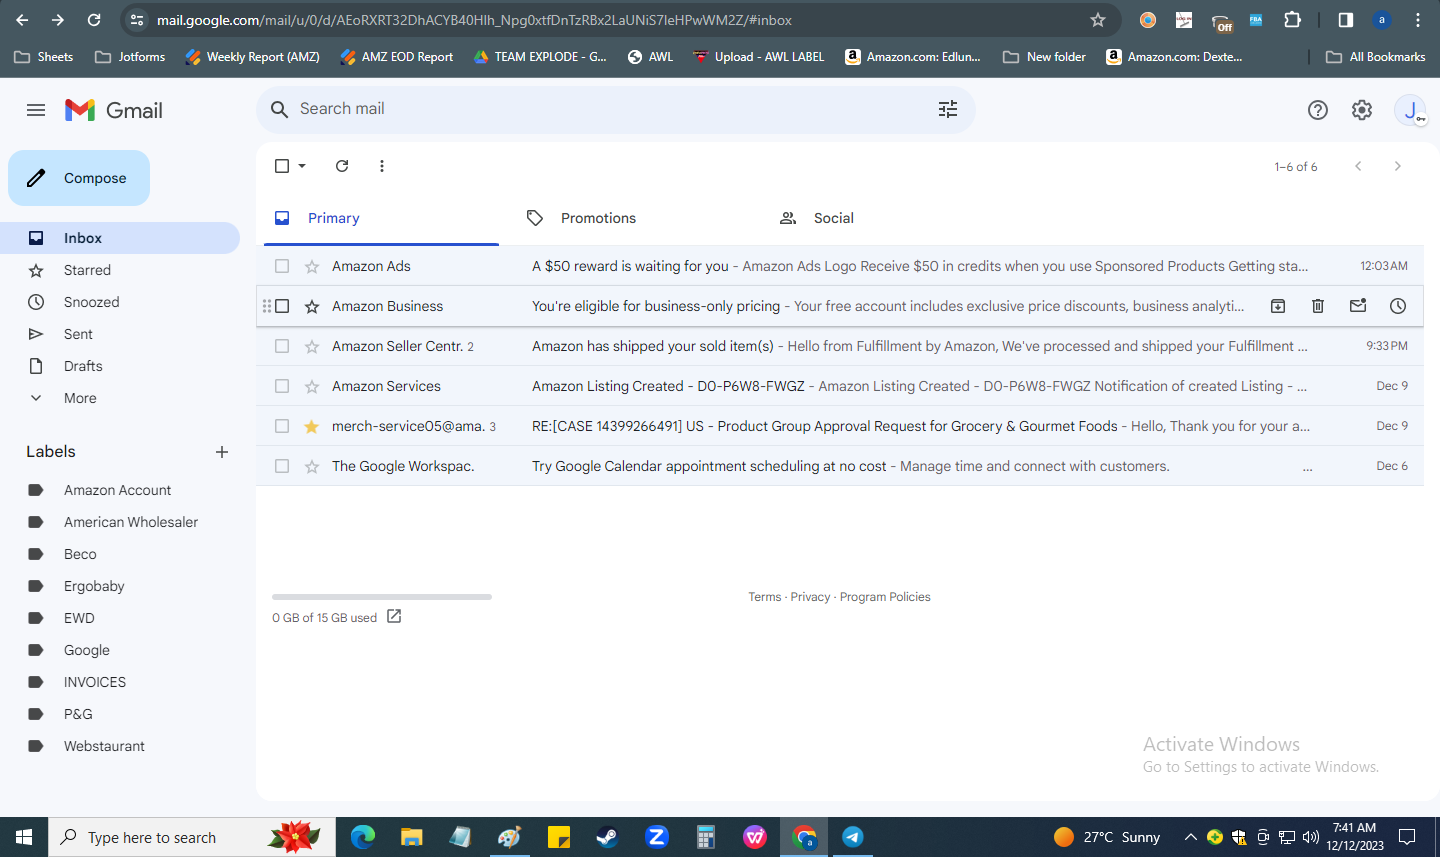The height and width of the screenshot is (857, 1440).
Task: Open the Google account avatar menu
Action: coord(1410,110)
